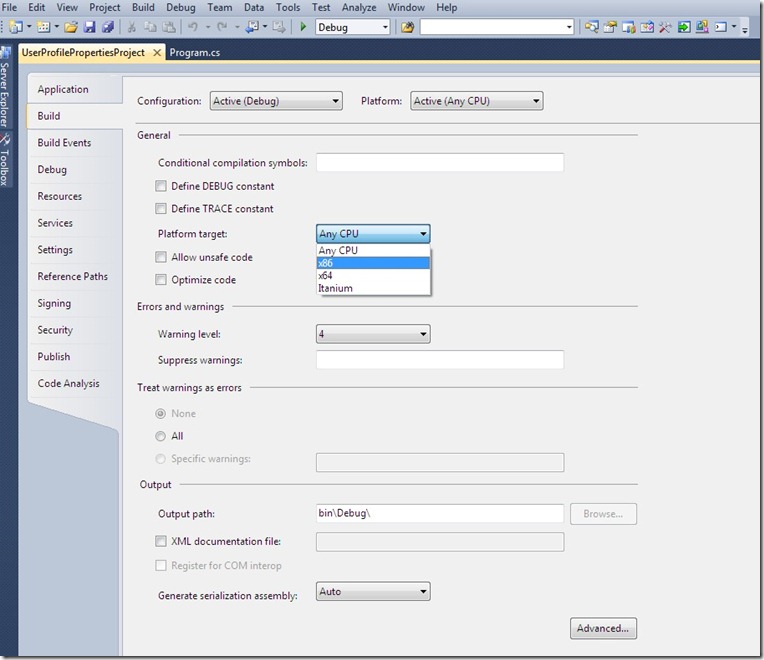
Task: Click the New Project toolbar icon
Action: click(16, 27)
